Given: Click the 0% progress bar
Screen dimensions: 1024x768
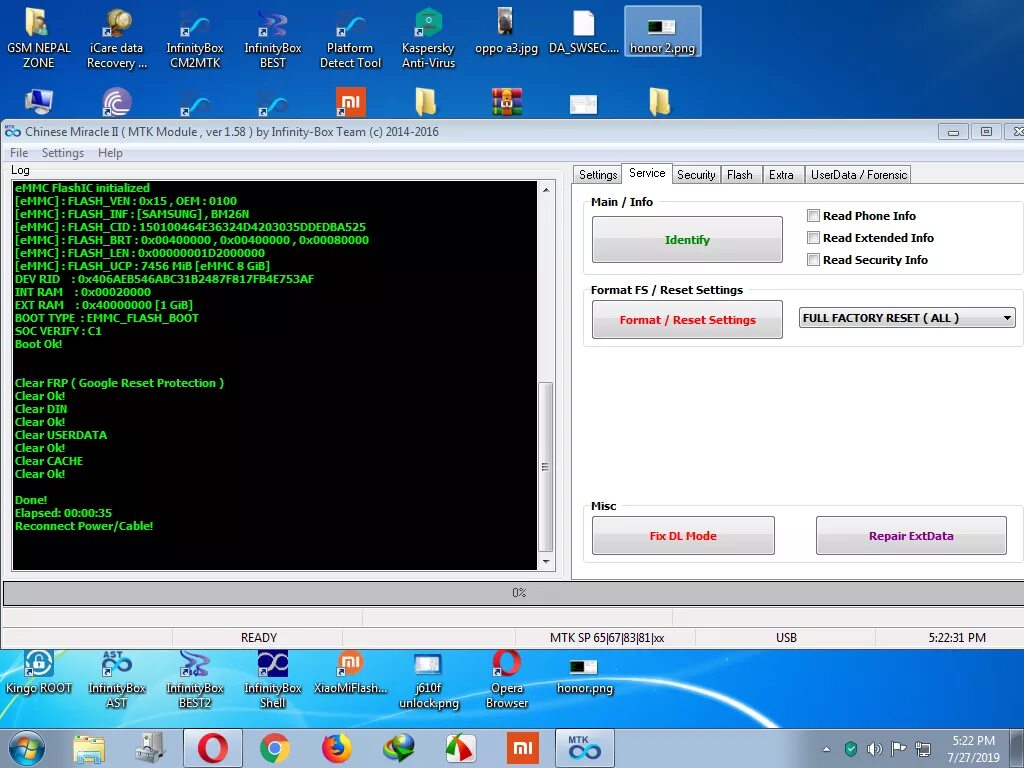Looking at the screenshot, I should (x=515, y=593).
